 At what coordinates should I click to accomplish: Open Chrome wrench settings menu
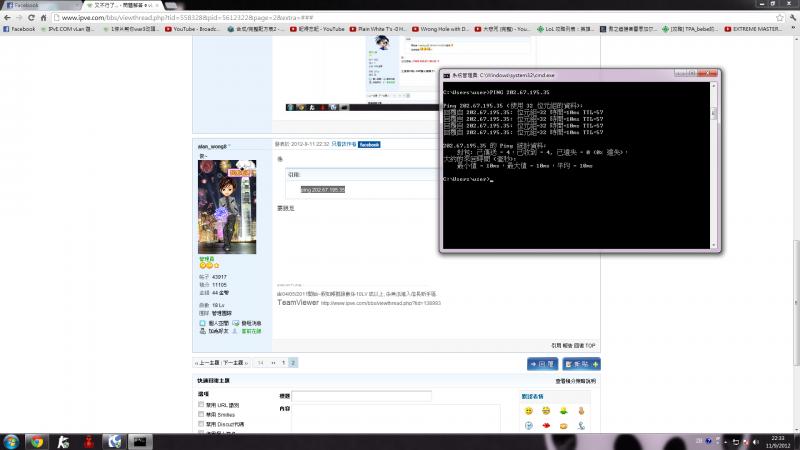(x=792, y=18)
